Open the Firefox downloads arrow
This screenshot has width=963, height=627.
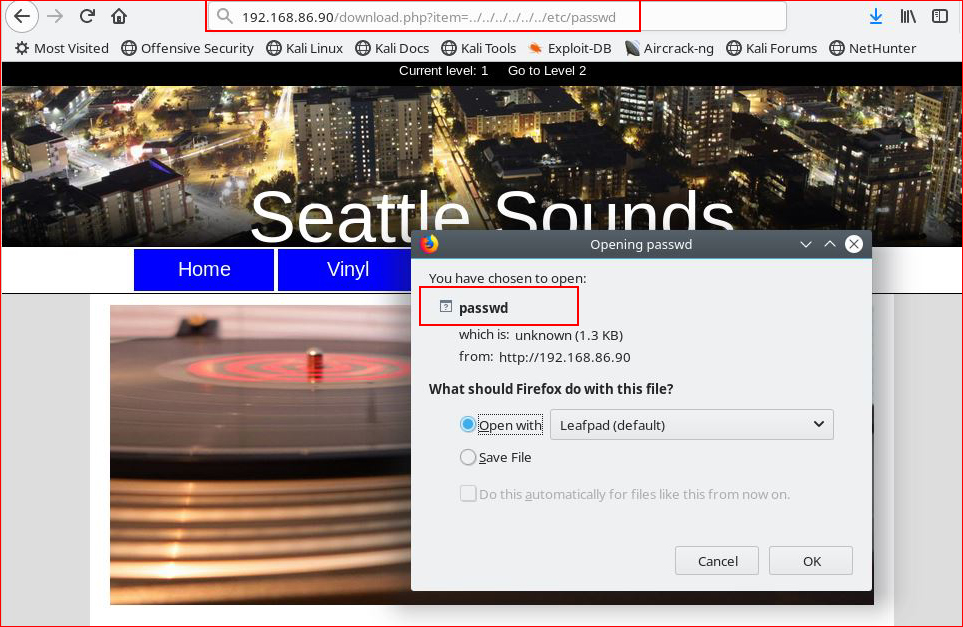[x=876, y=17]
